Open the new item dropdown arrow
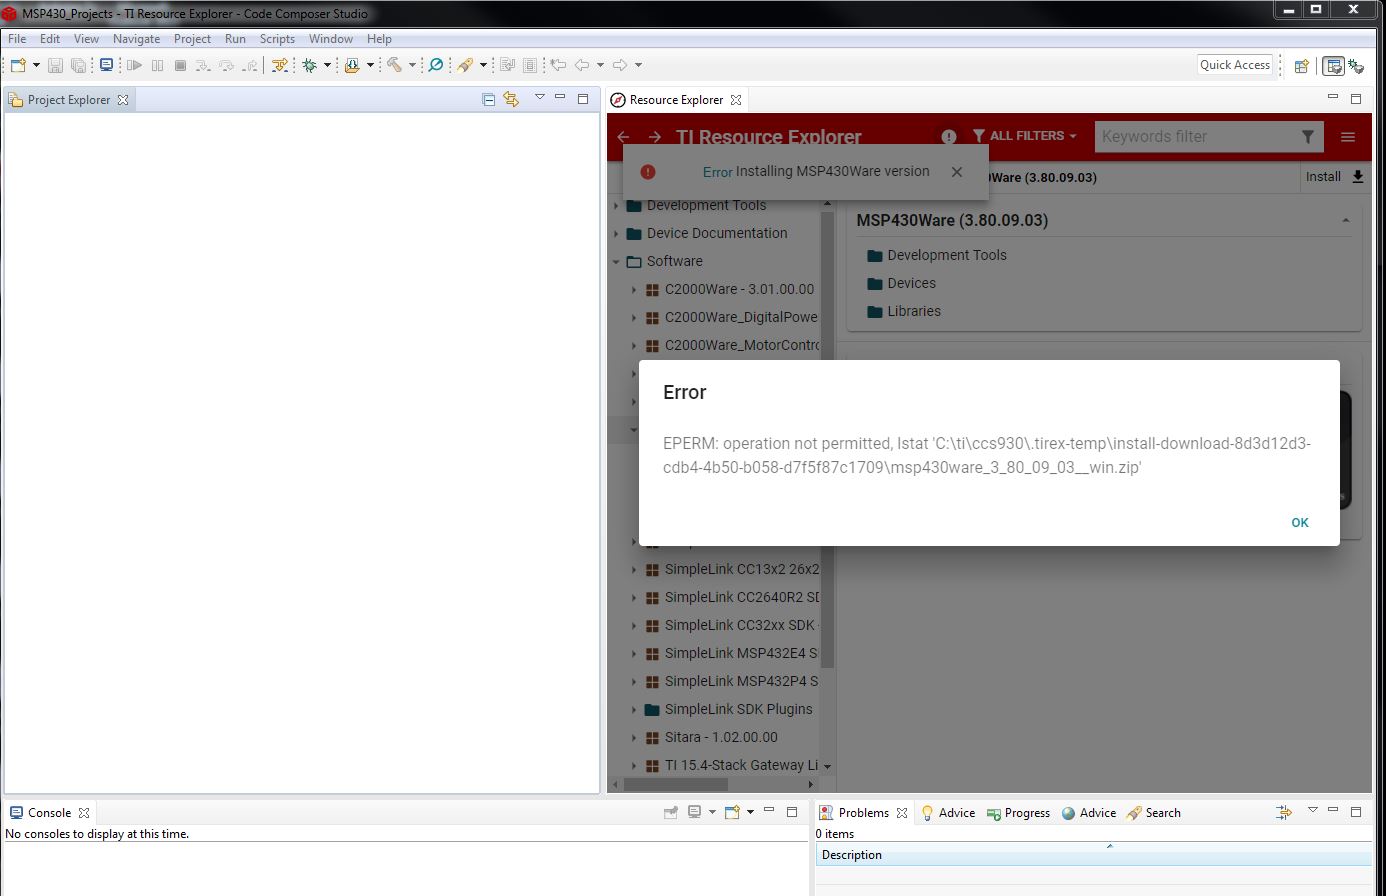The image size is (1386, 896). (x=36, y=65)
